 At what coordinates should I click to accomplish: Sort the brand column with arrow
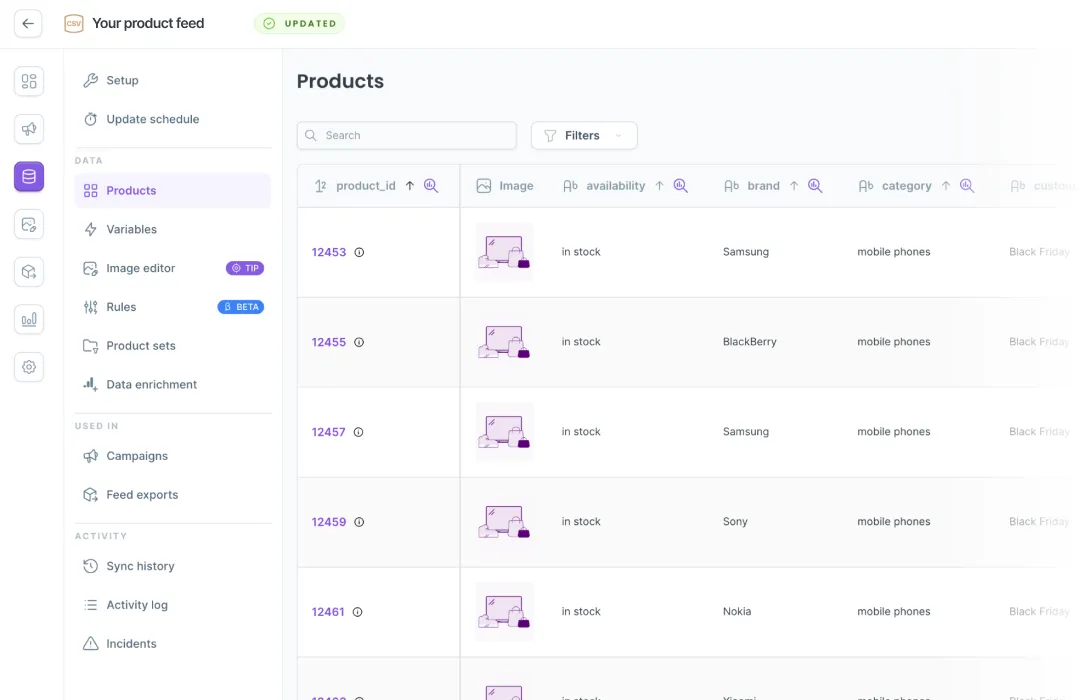[x=794, y=186]
